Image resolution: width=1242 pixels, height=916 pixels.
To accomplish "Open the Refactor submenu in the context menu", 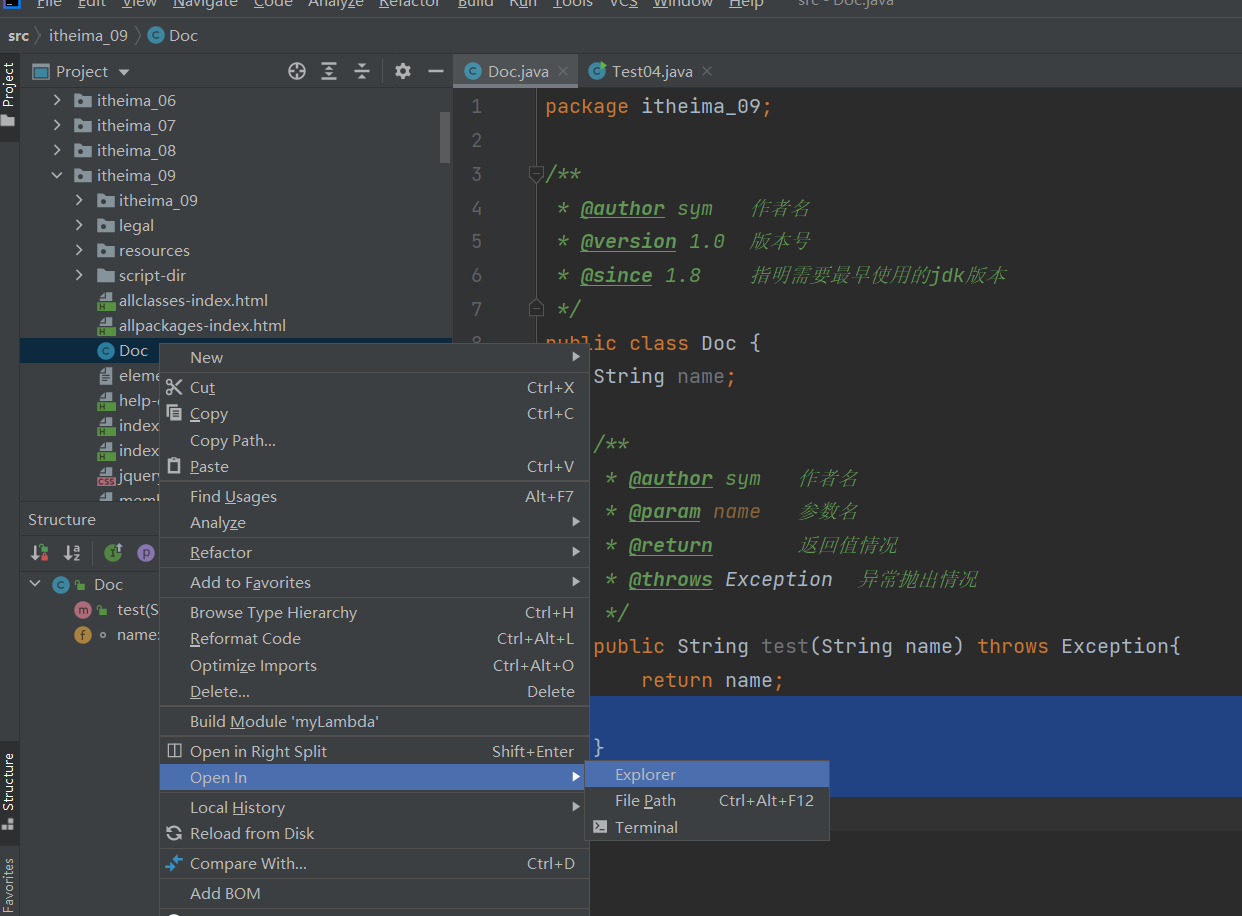I will click(x=374, y=552).
